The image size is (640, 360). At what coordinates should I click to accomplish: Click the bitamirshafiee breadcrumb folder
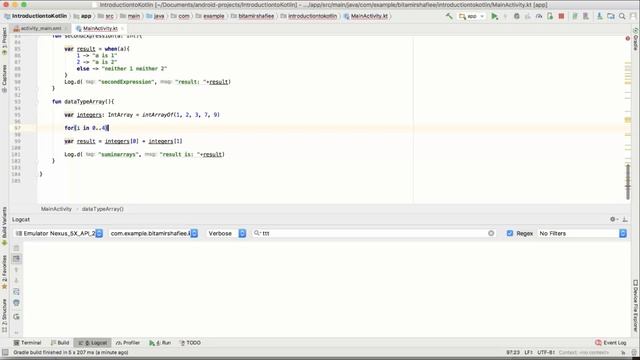(253, 16)
